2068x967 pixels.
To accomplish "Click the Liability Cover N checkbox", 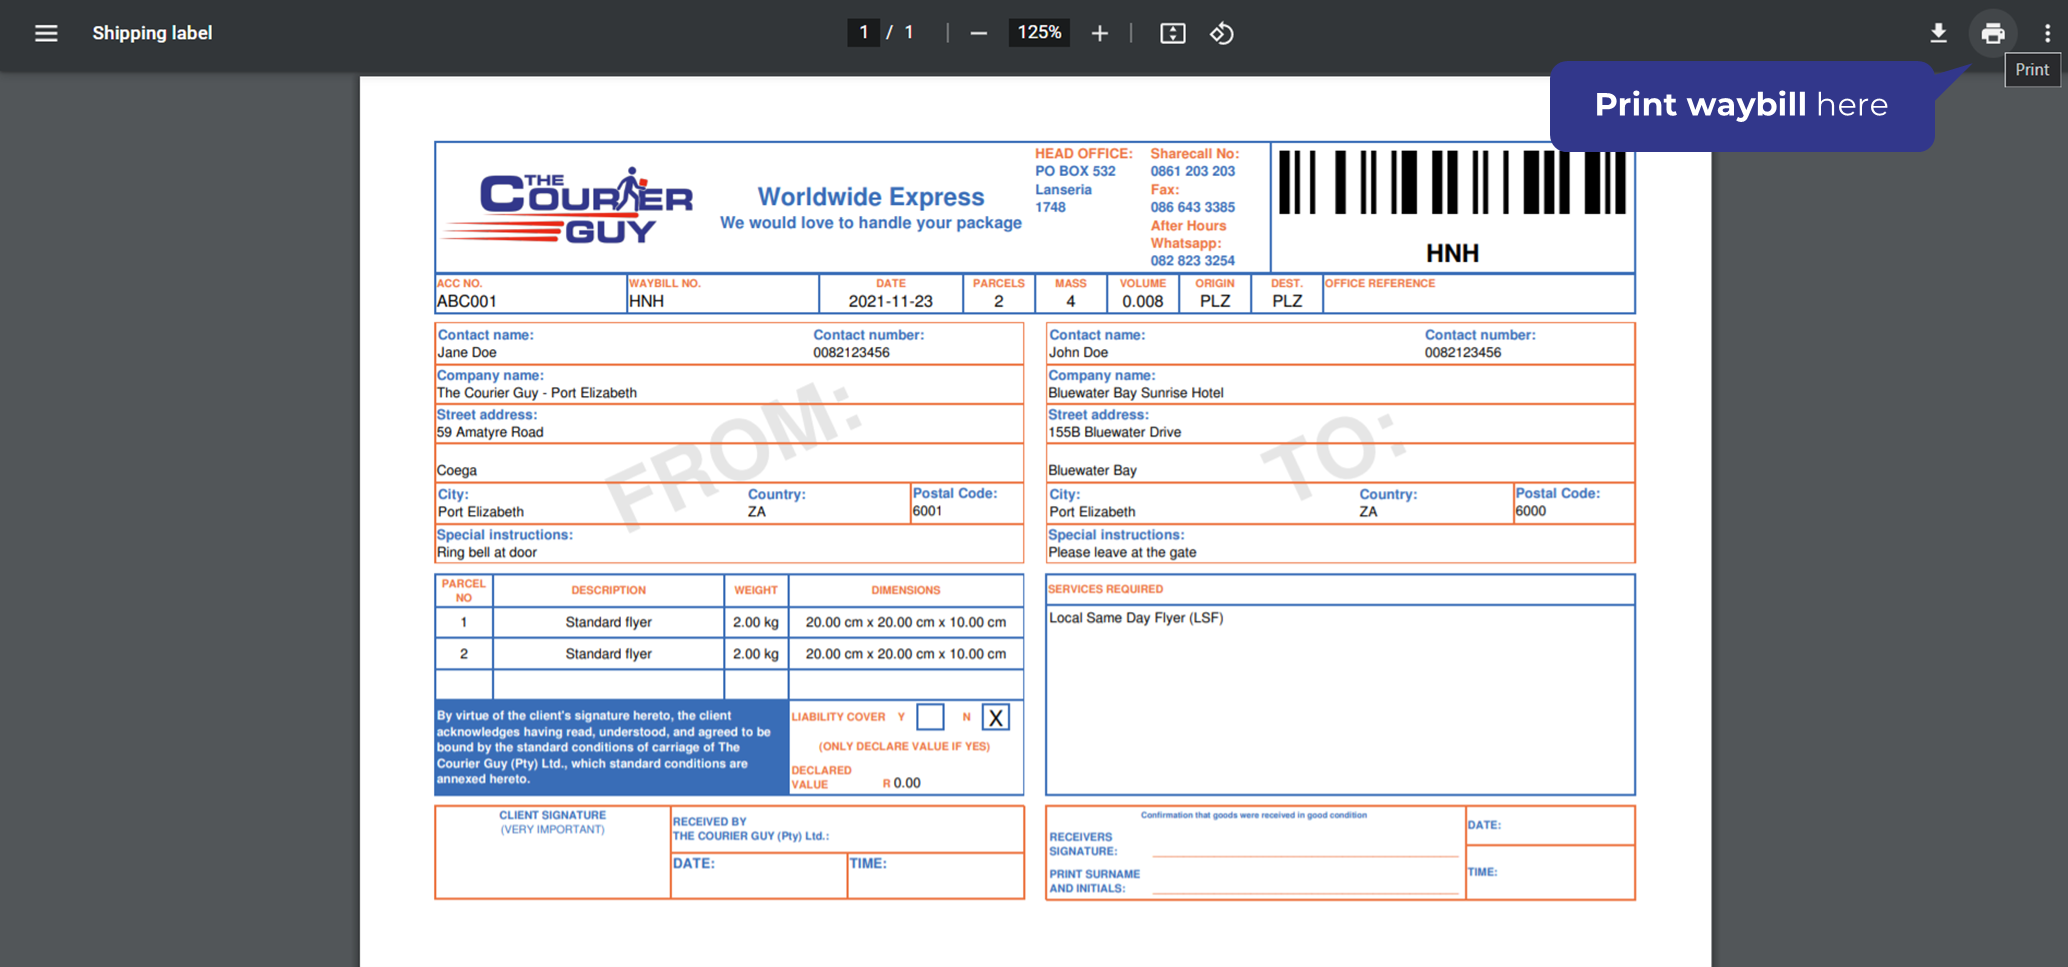I will click(995, 717).
